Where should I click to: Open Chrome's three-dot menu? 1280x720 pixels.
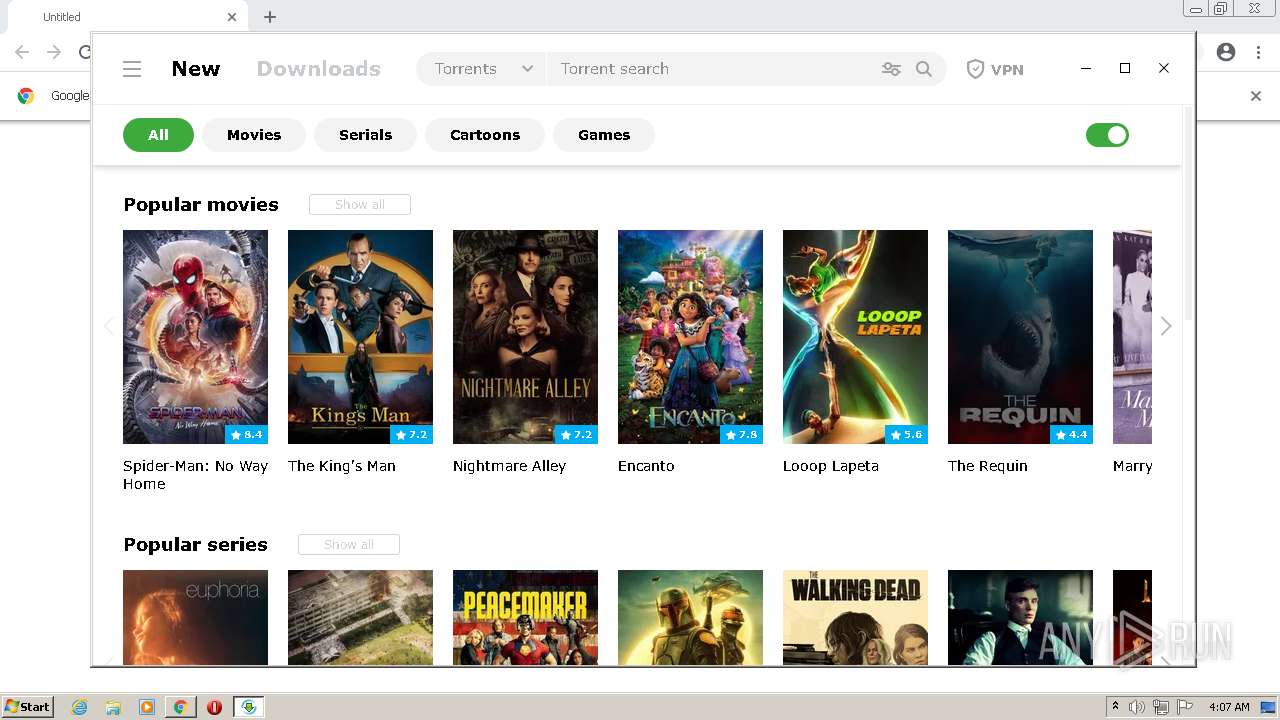click(1258, 52)
